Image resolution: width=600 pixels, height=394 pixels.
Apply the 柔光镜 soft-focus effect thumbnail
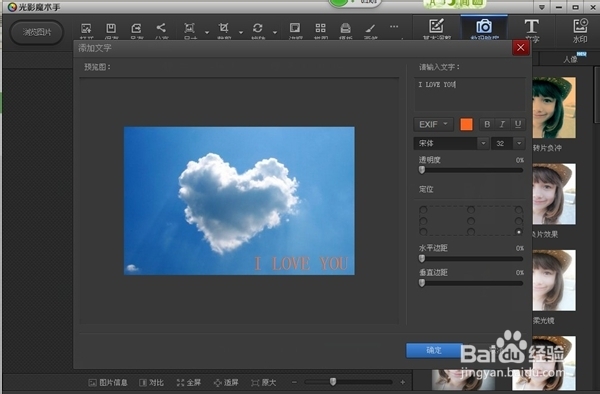click(x=554, y=280)
